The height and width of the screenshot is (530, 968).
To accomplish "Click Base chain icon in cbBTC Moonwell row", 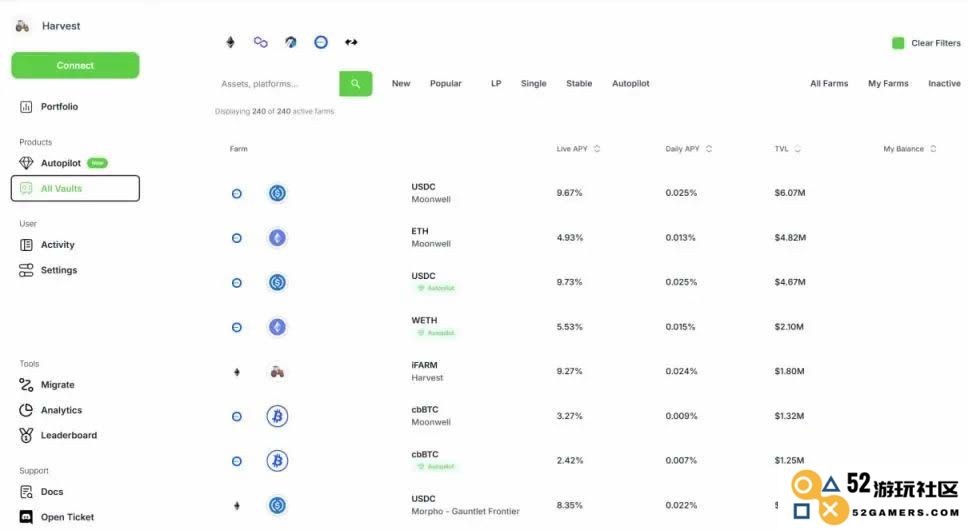I will [236, 416].
